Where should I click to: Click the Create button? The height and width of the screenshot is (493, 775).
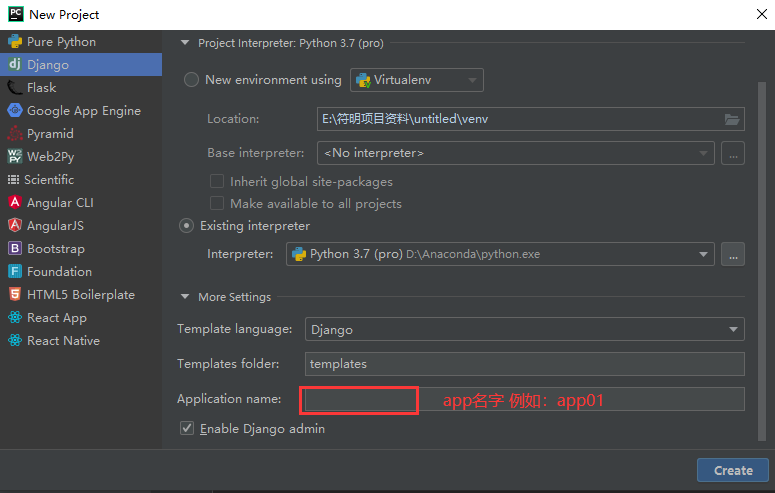(733, 470)
